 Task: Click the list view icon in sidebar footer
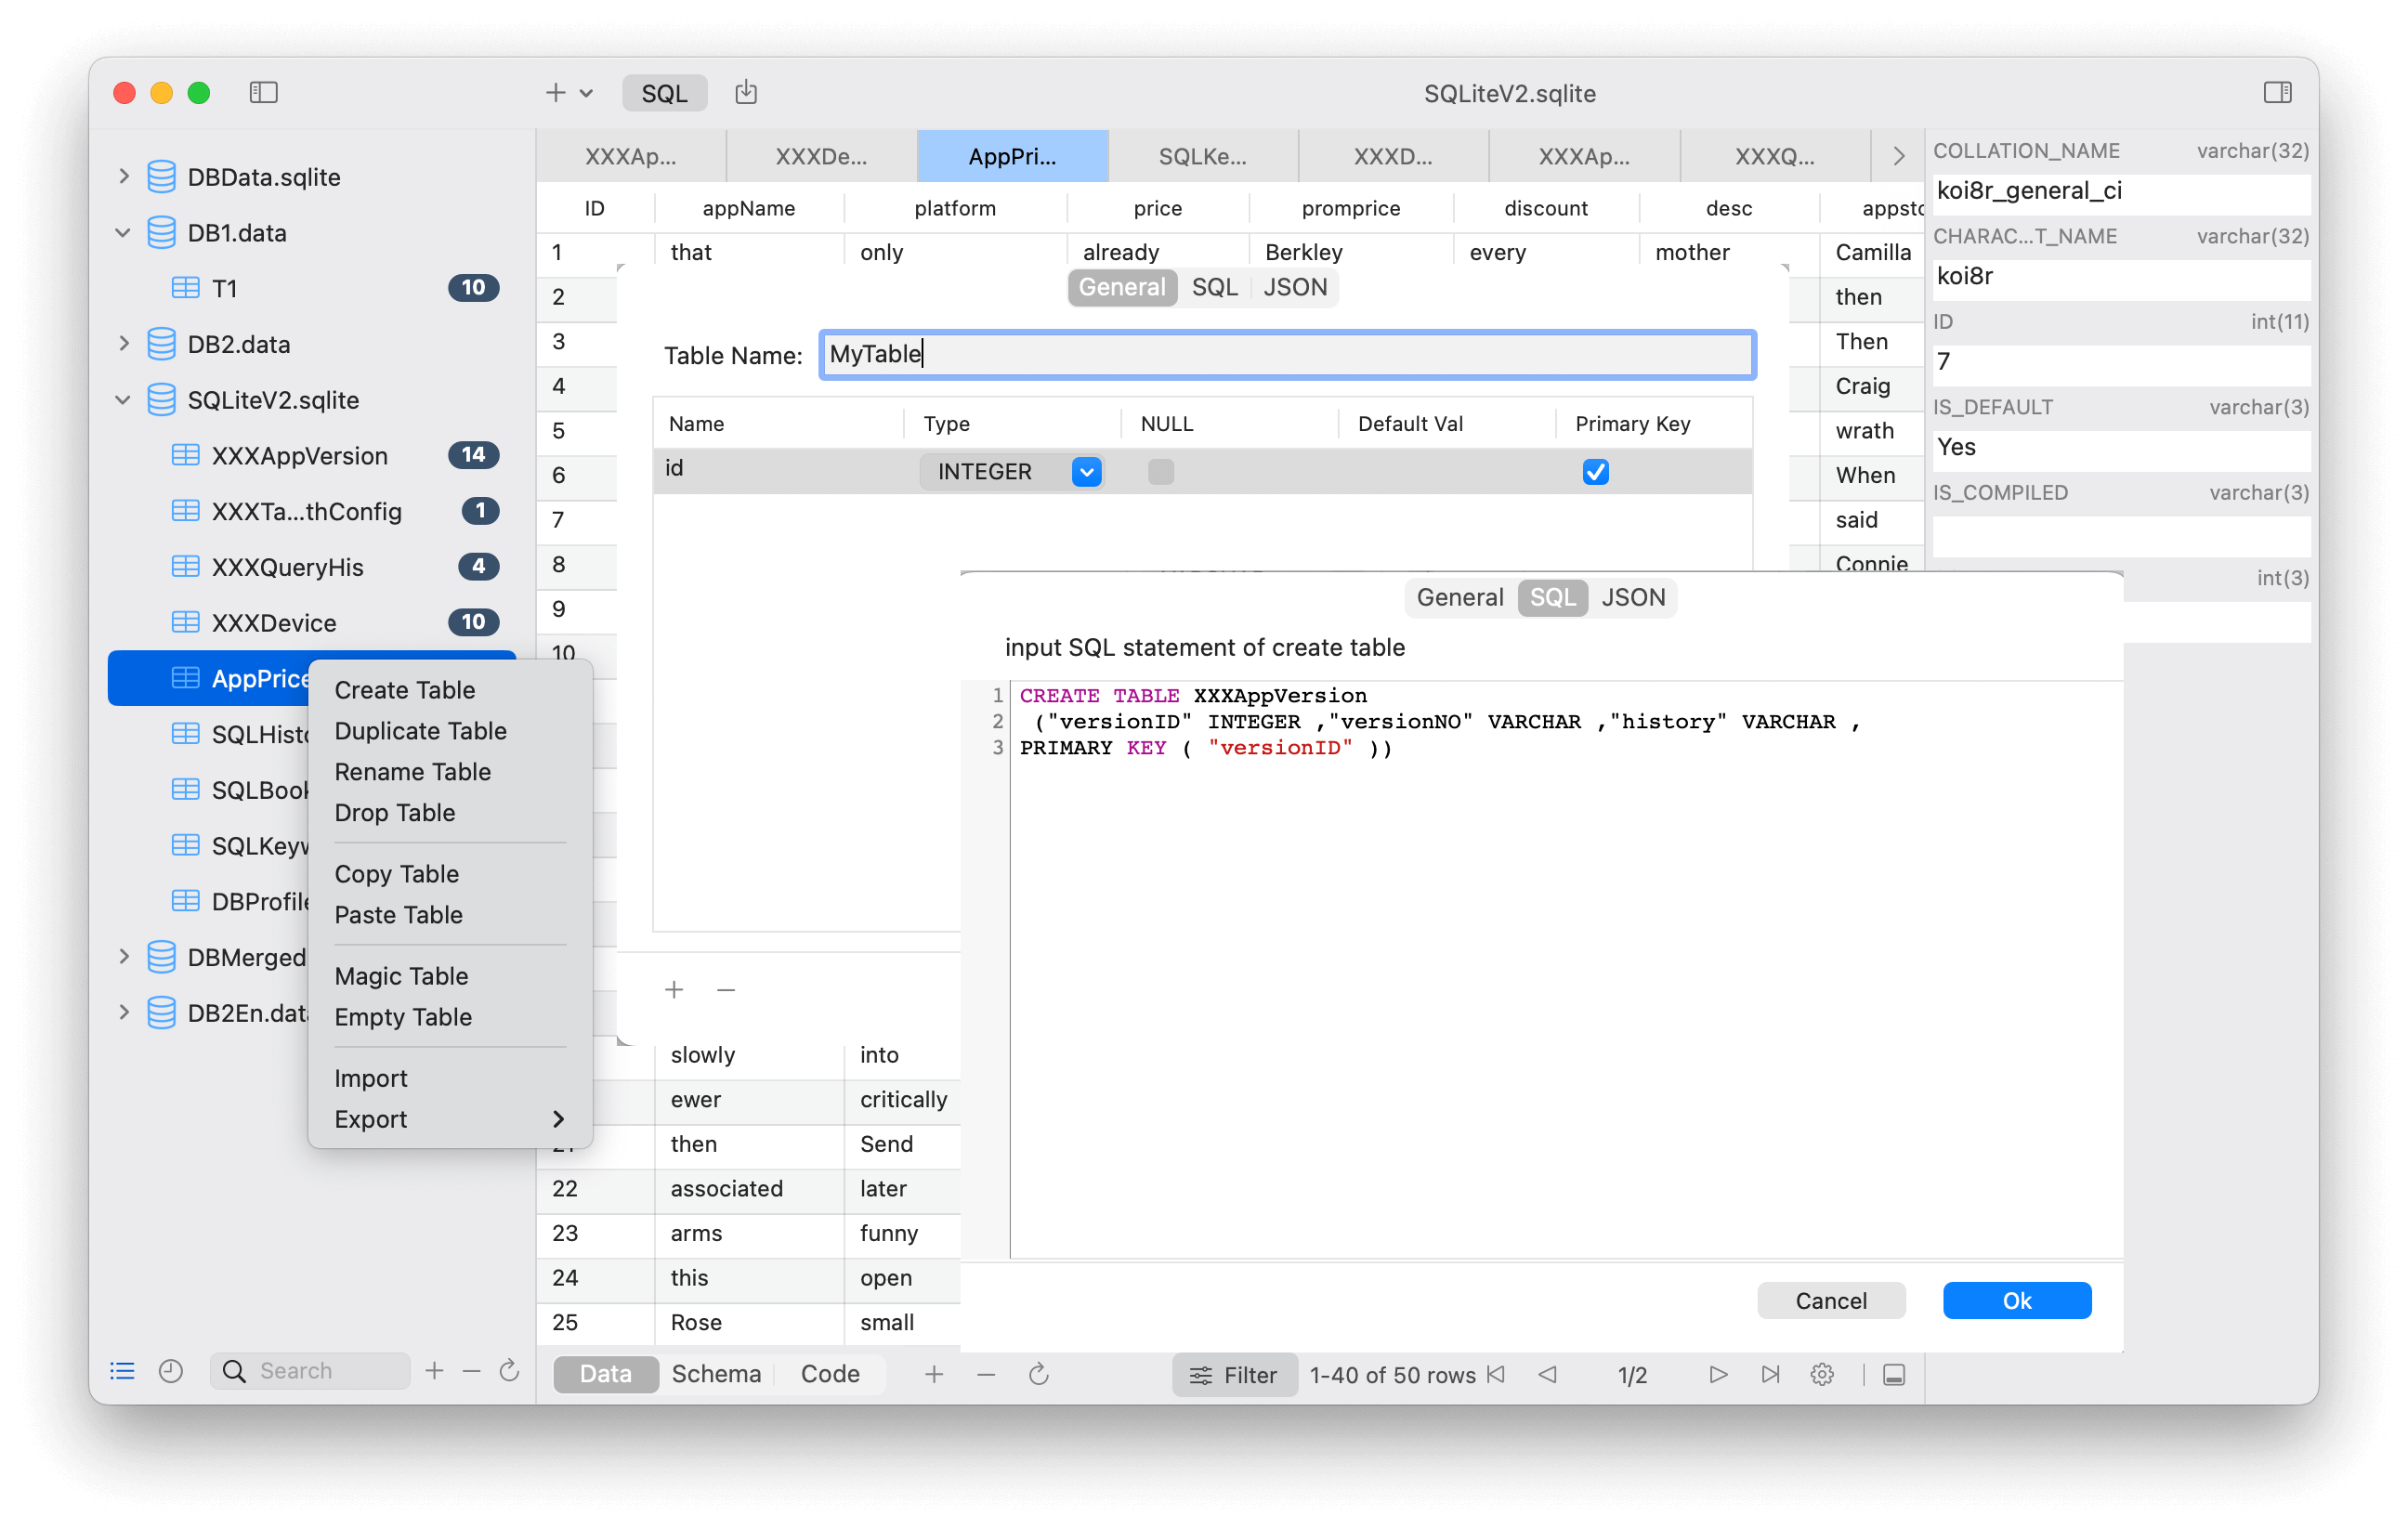click(122, 1371)
